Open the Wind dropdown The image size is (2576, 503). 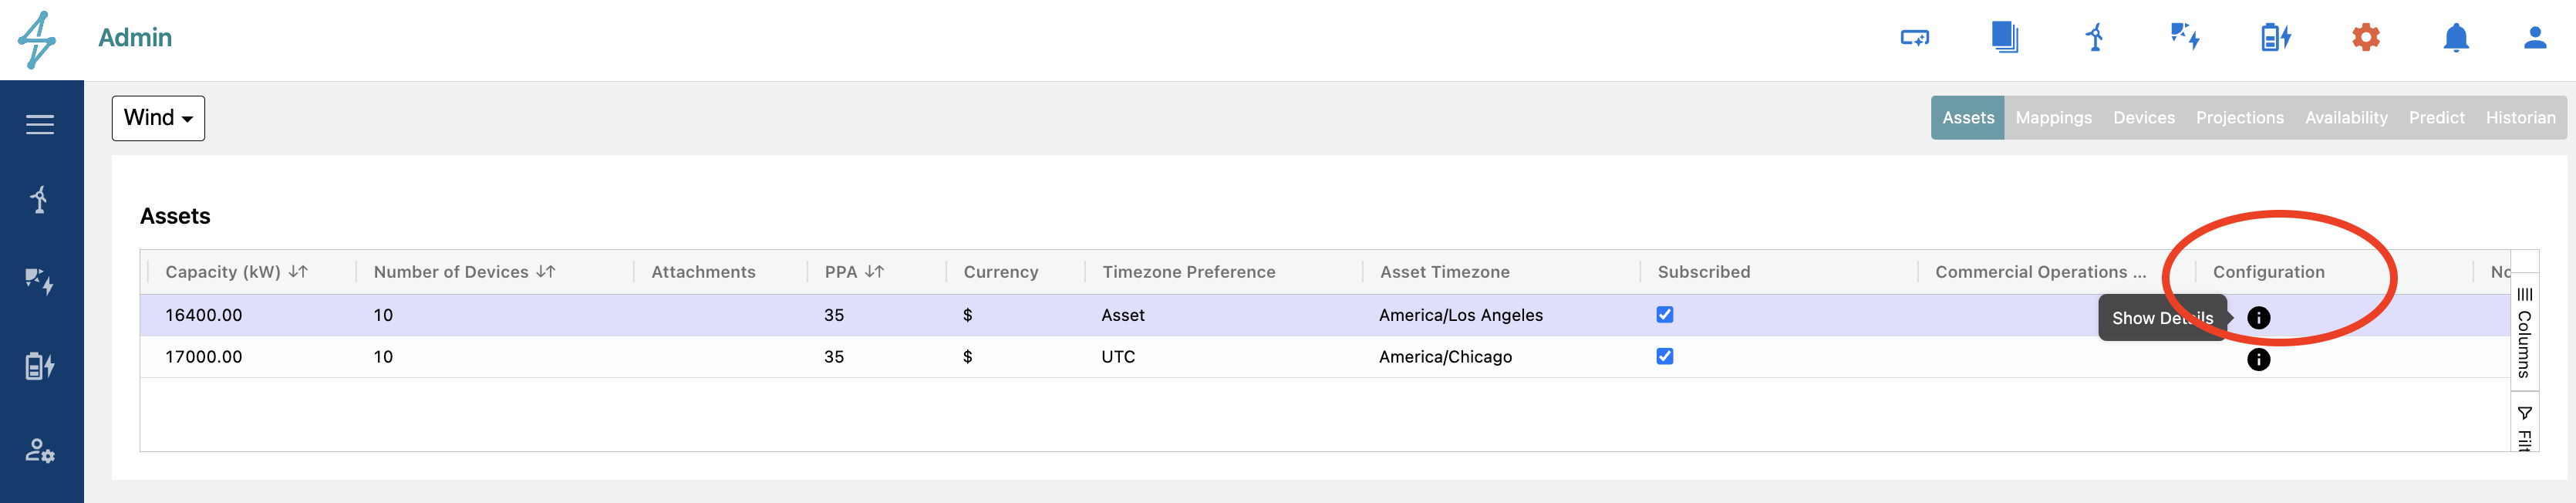coord(158,118)
